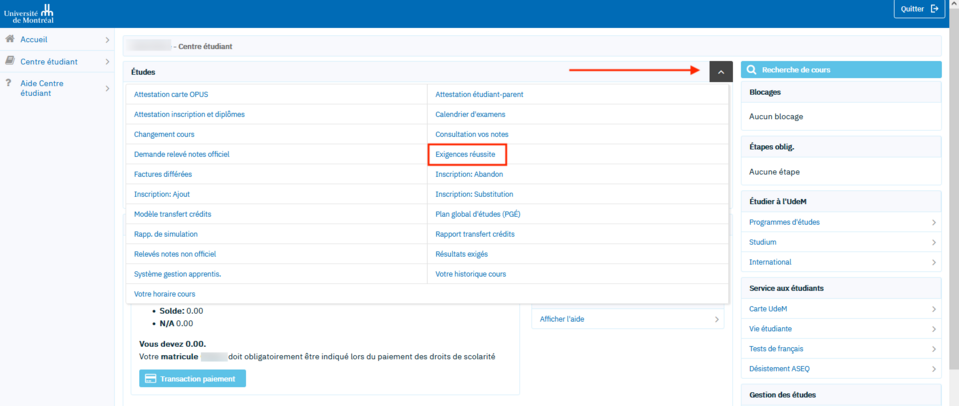This screenshot has width=959, height=406.
Task: Open Exigences réussite link
Action: click(x=465, y=154)
